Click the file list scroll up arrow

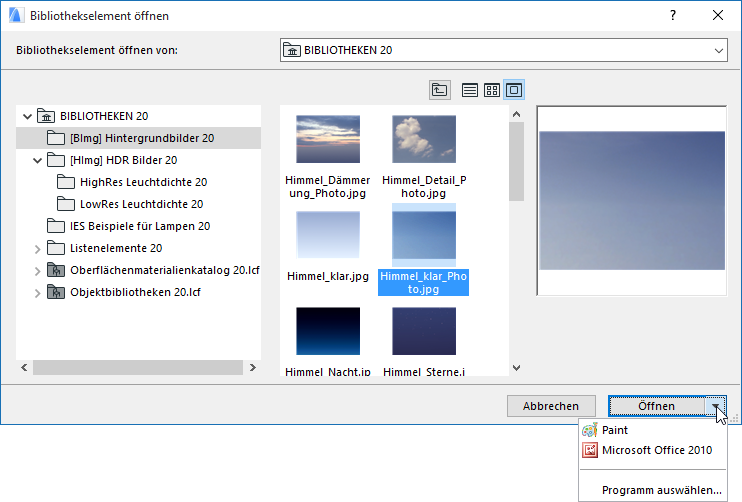(x=516, y=114)
